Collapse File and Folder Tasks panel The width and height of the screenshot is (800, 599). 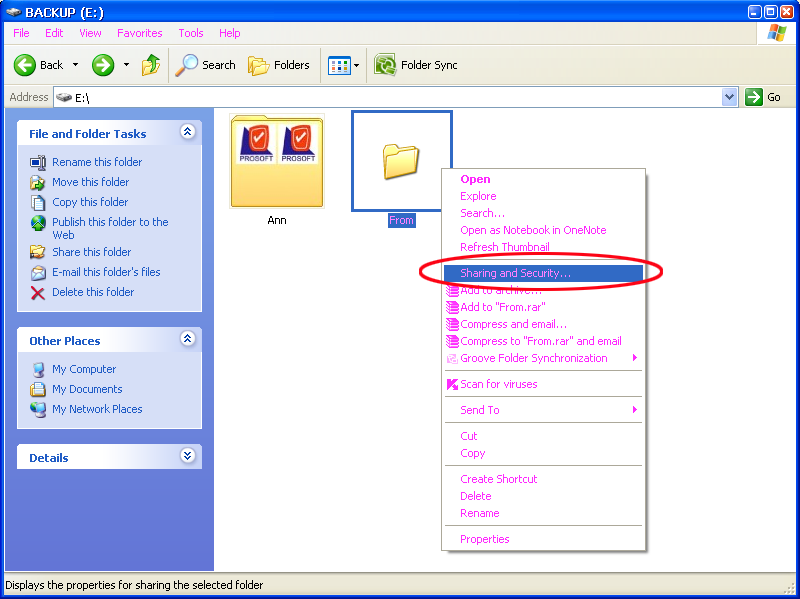tap(187, 132)
